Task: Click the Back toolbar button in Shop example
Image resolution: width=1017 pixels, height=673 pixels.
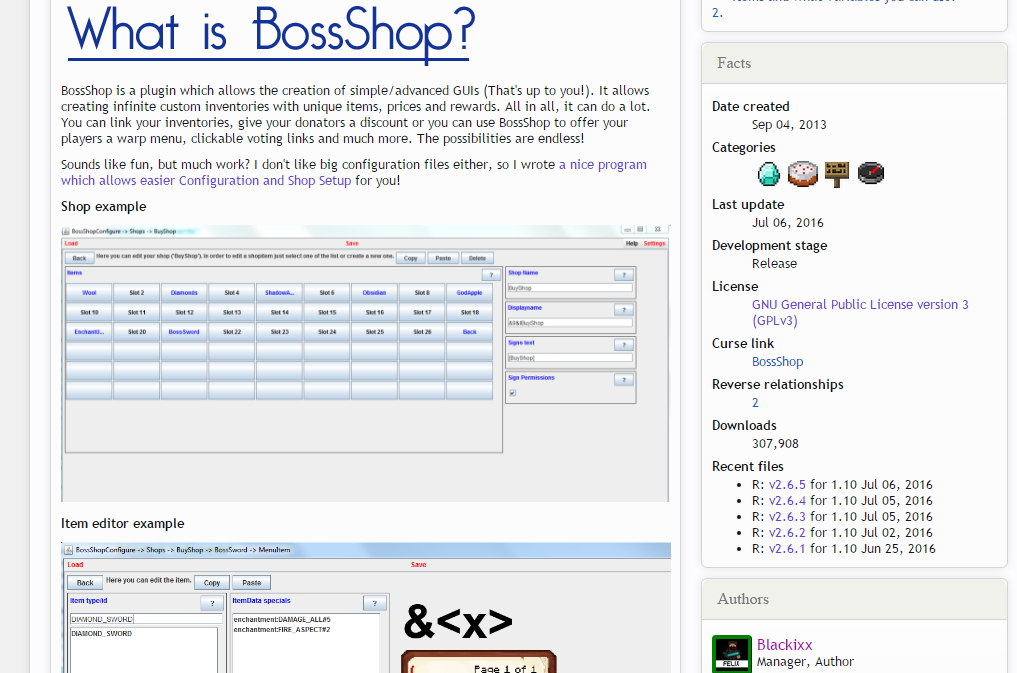Action: [x=79, y=258]
